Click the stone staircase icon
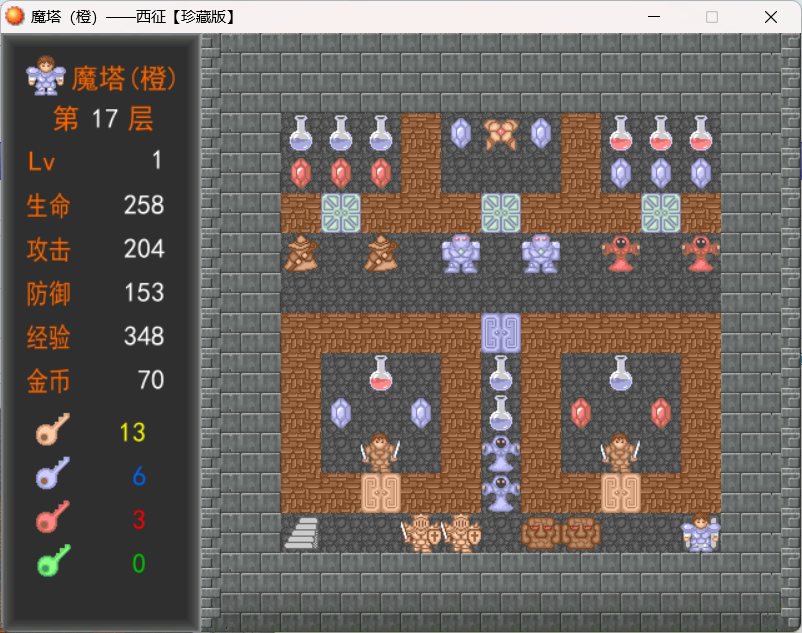The width and height of the screenshot is (802, 633). click(x=301, y=533)
